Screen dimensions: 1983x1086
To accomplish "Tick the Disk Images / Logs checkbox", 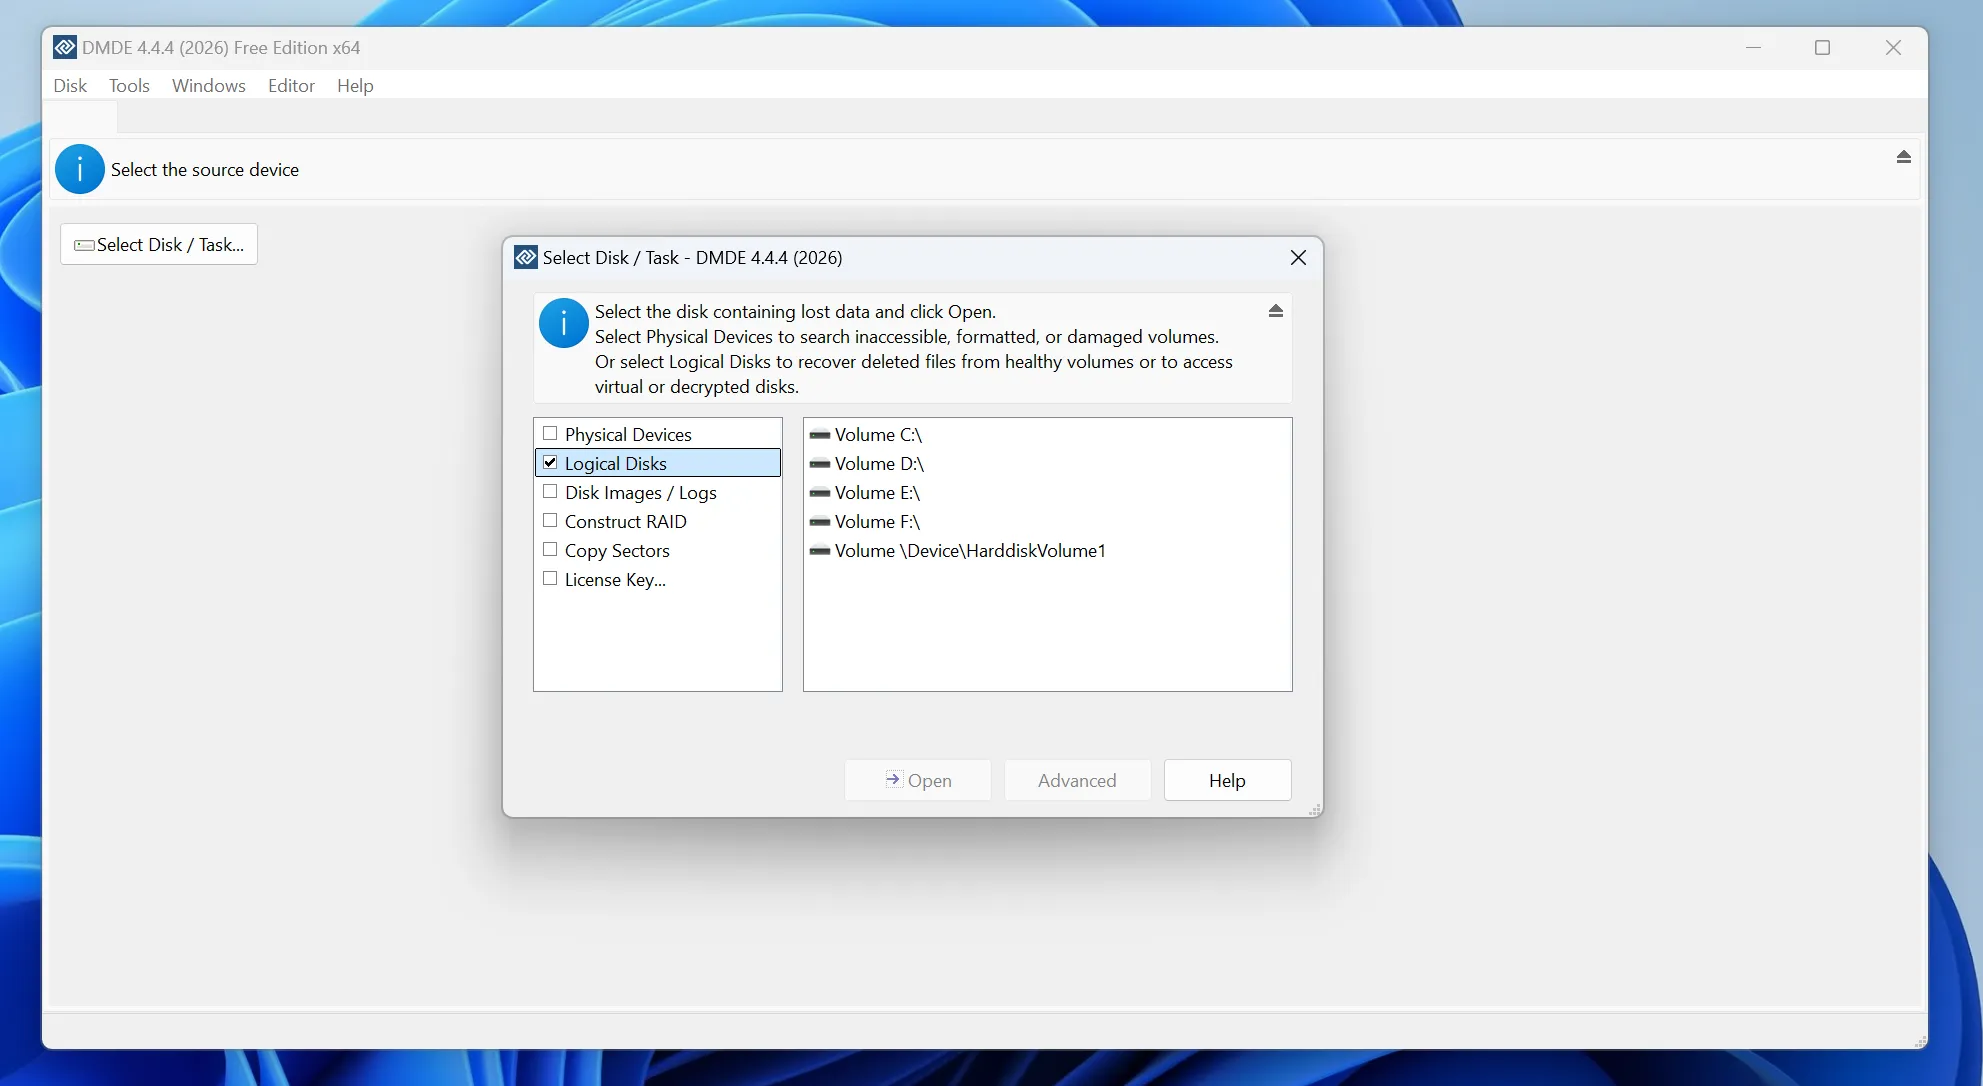I will click(550, 492).
